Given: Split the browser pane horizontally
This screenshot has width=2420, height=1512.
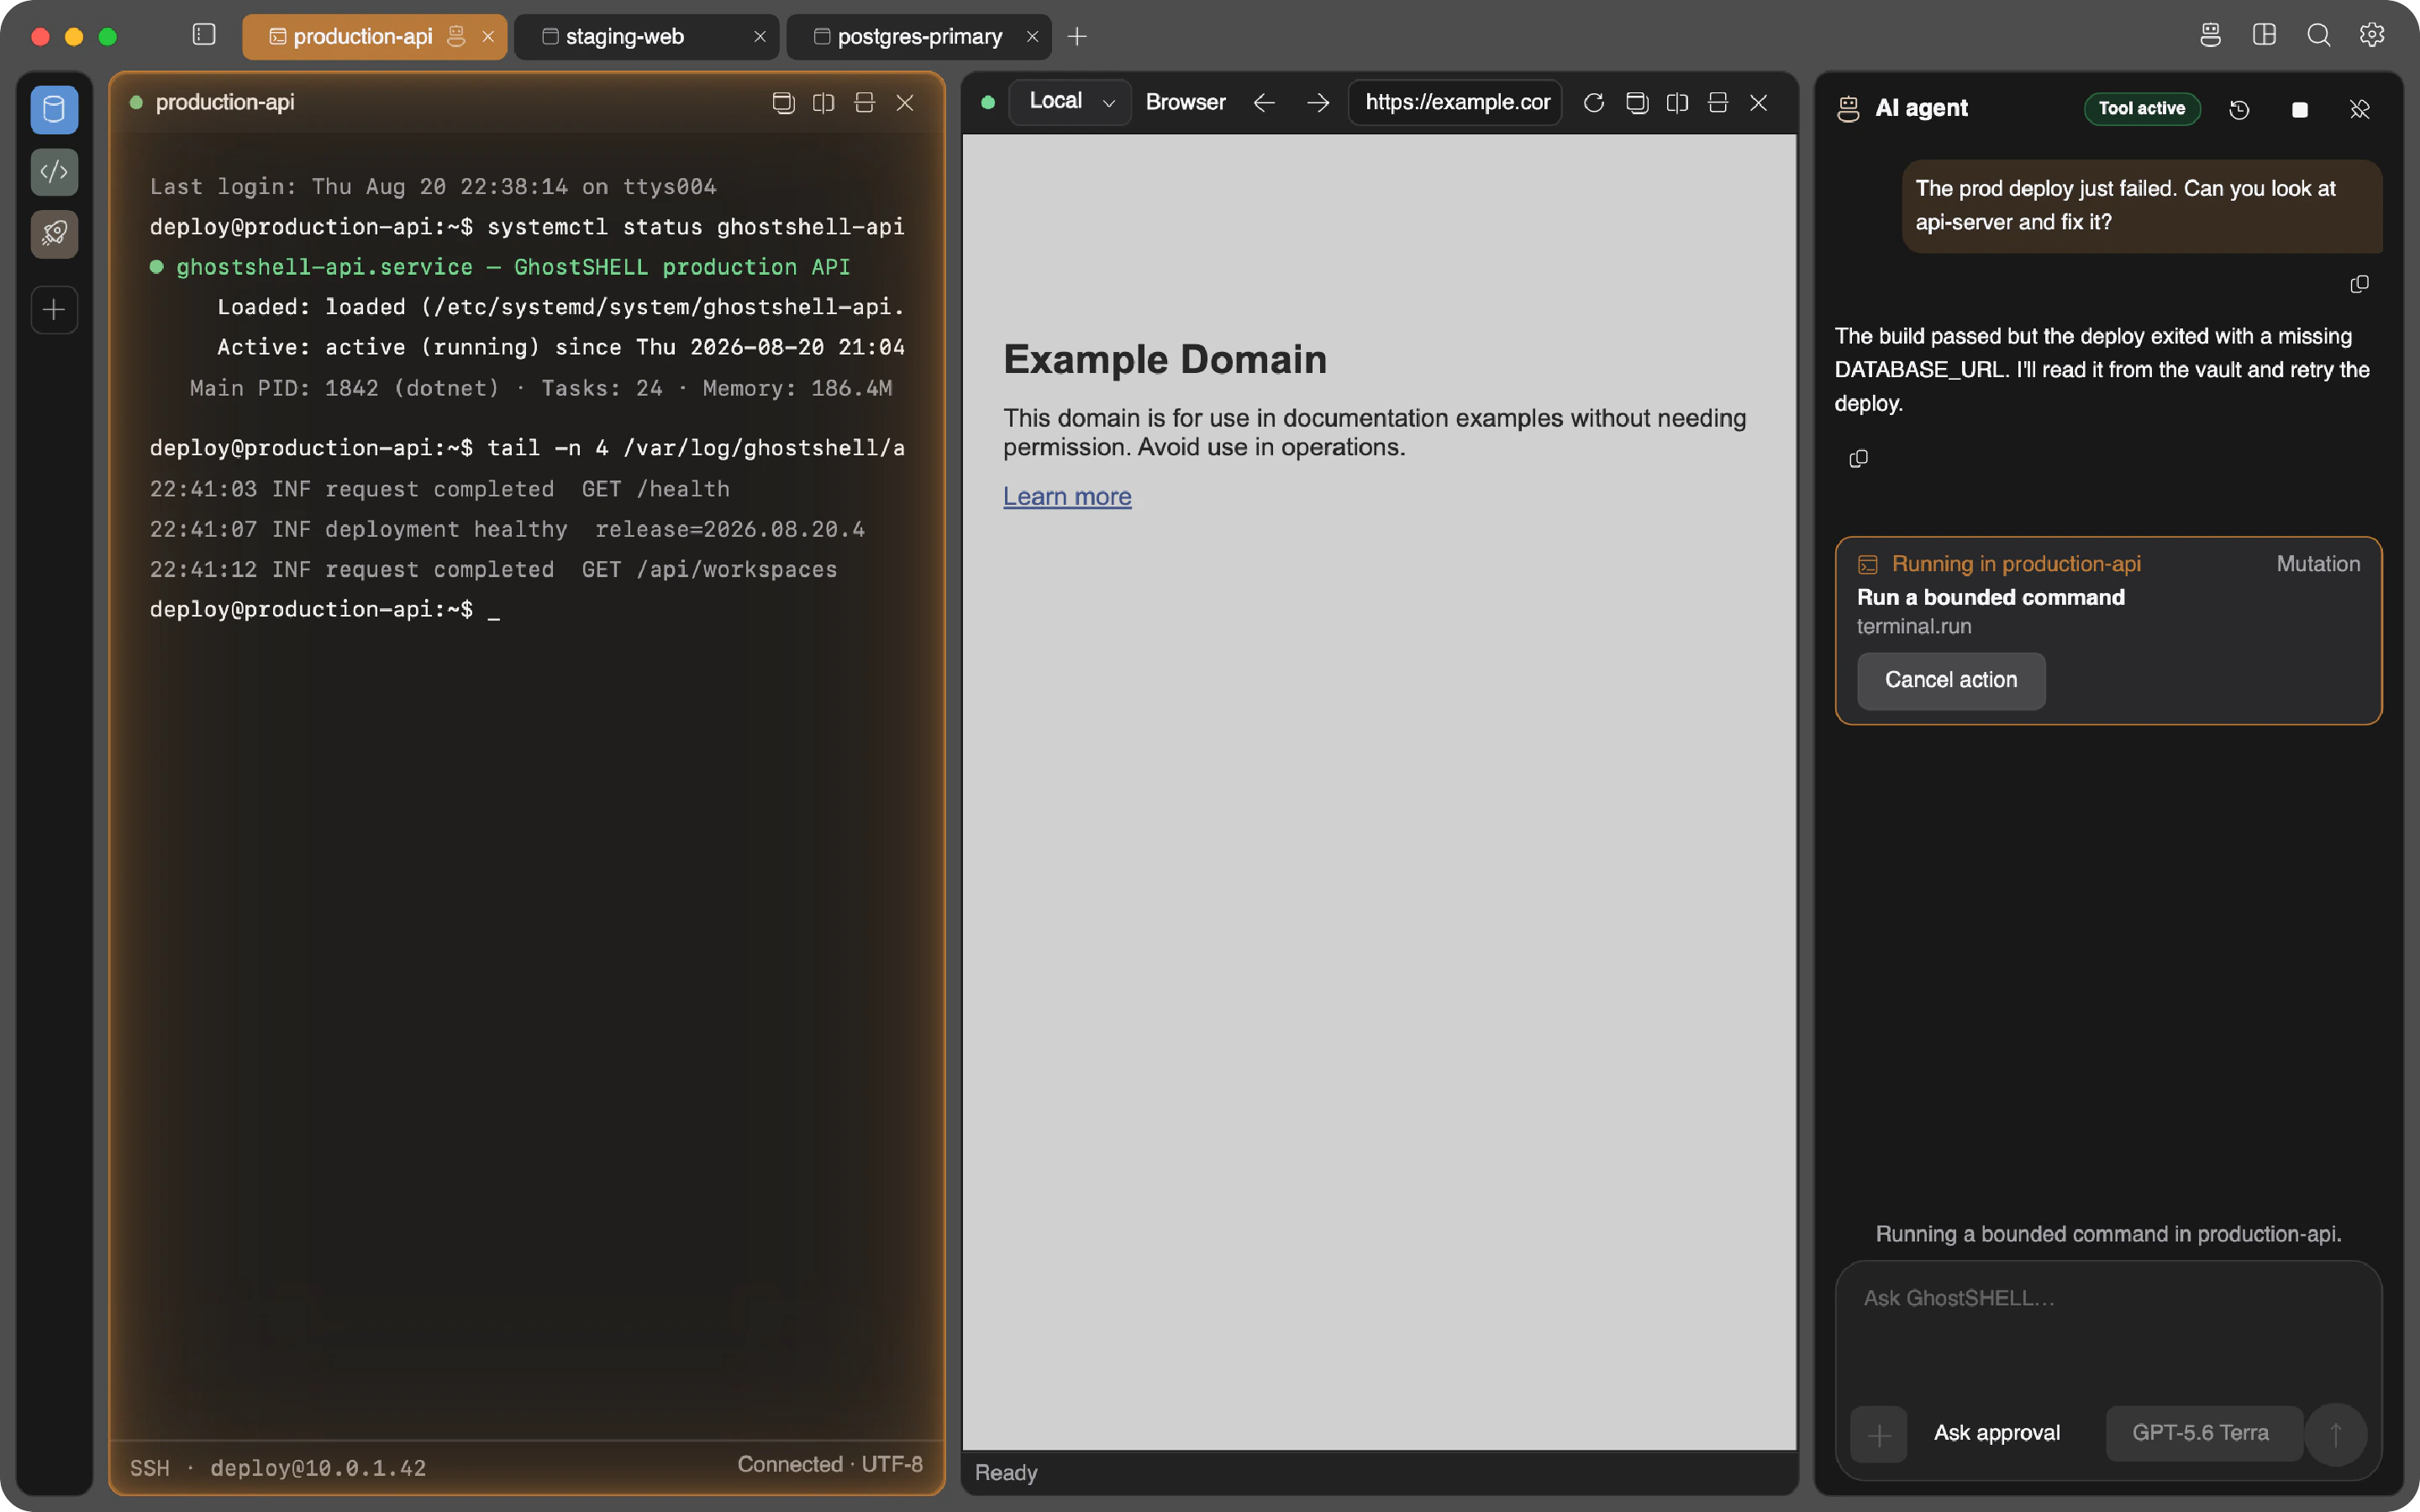Looking at the screenshot, I should [x=1718, y=103].
